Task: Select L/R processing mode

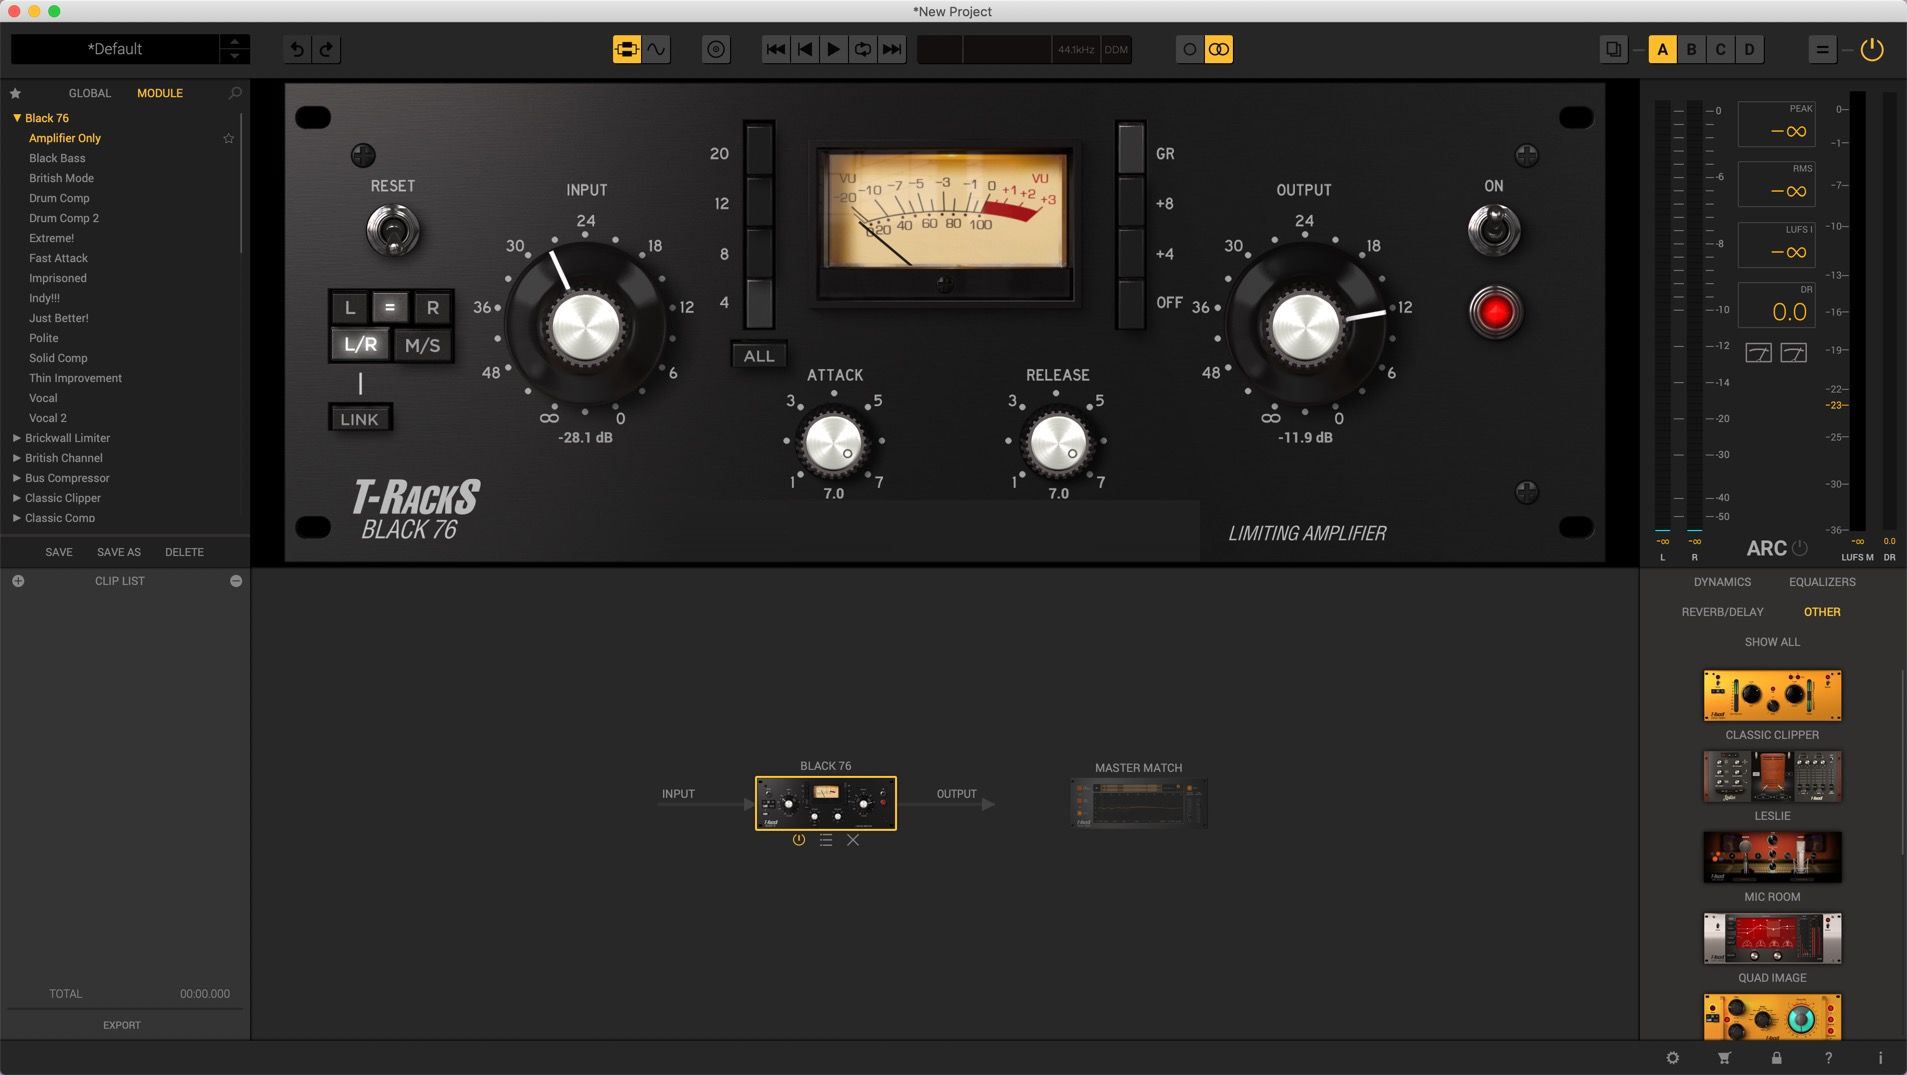Action: [x=360, y=345]
